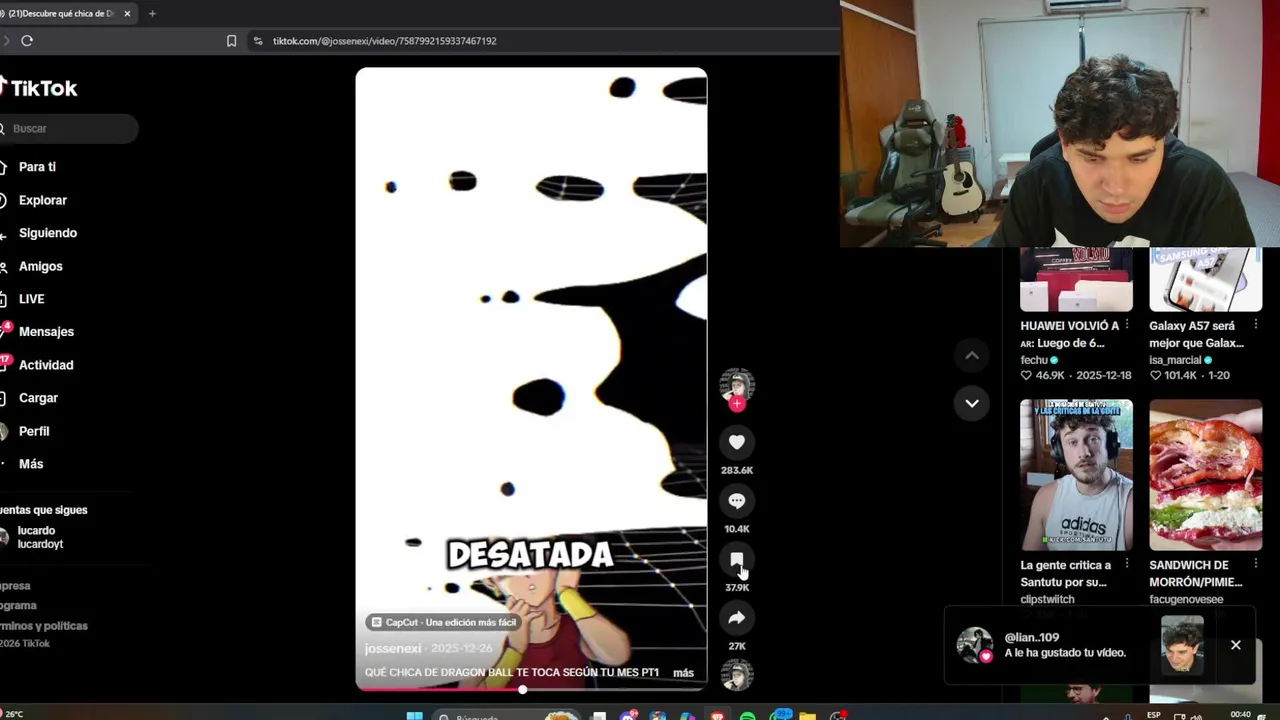
Task: Open the Para ti feed
Action: tap(37, 167)
